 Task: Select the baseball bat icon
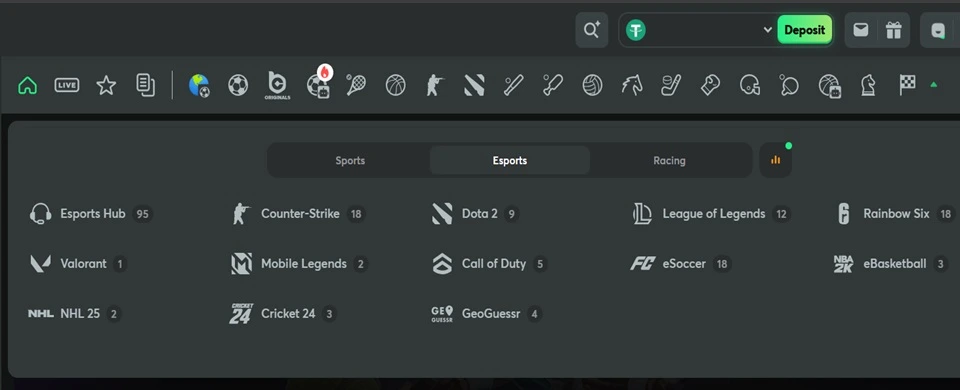click(513, 85)
